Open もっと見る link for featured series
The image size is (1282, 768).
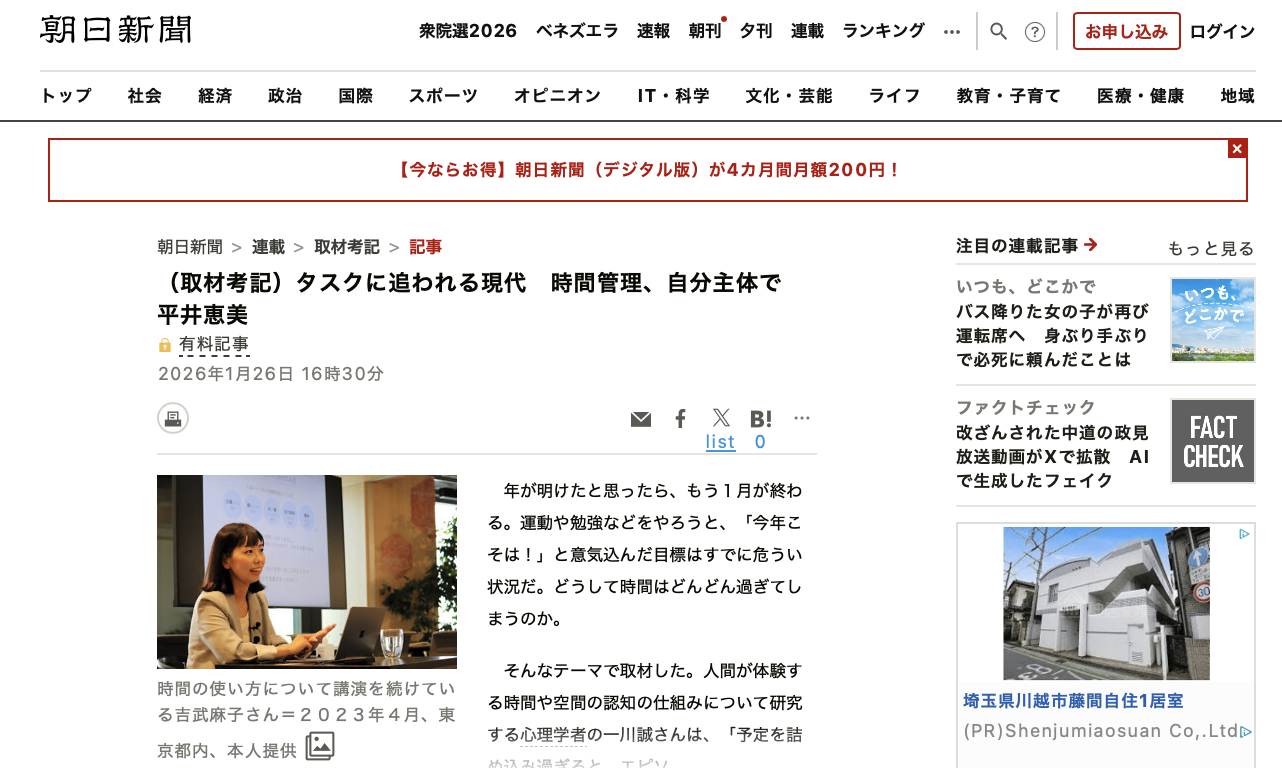[1210, 248]
